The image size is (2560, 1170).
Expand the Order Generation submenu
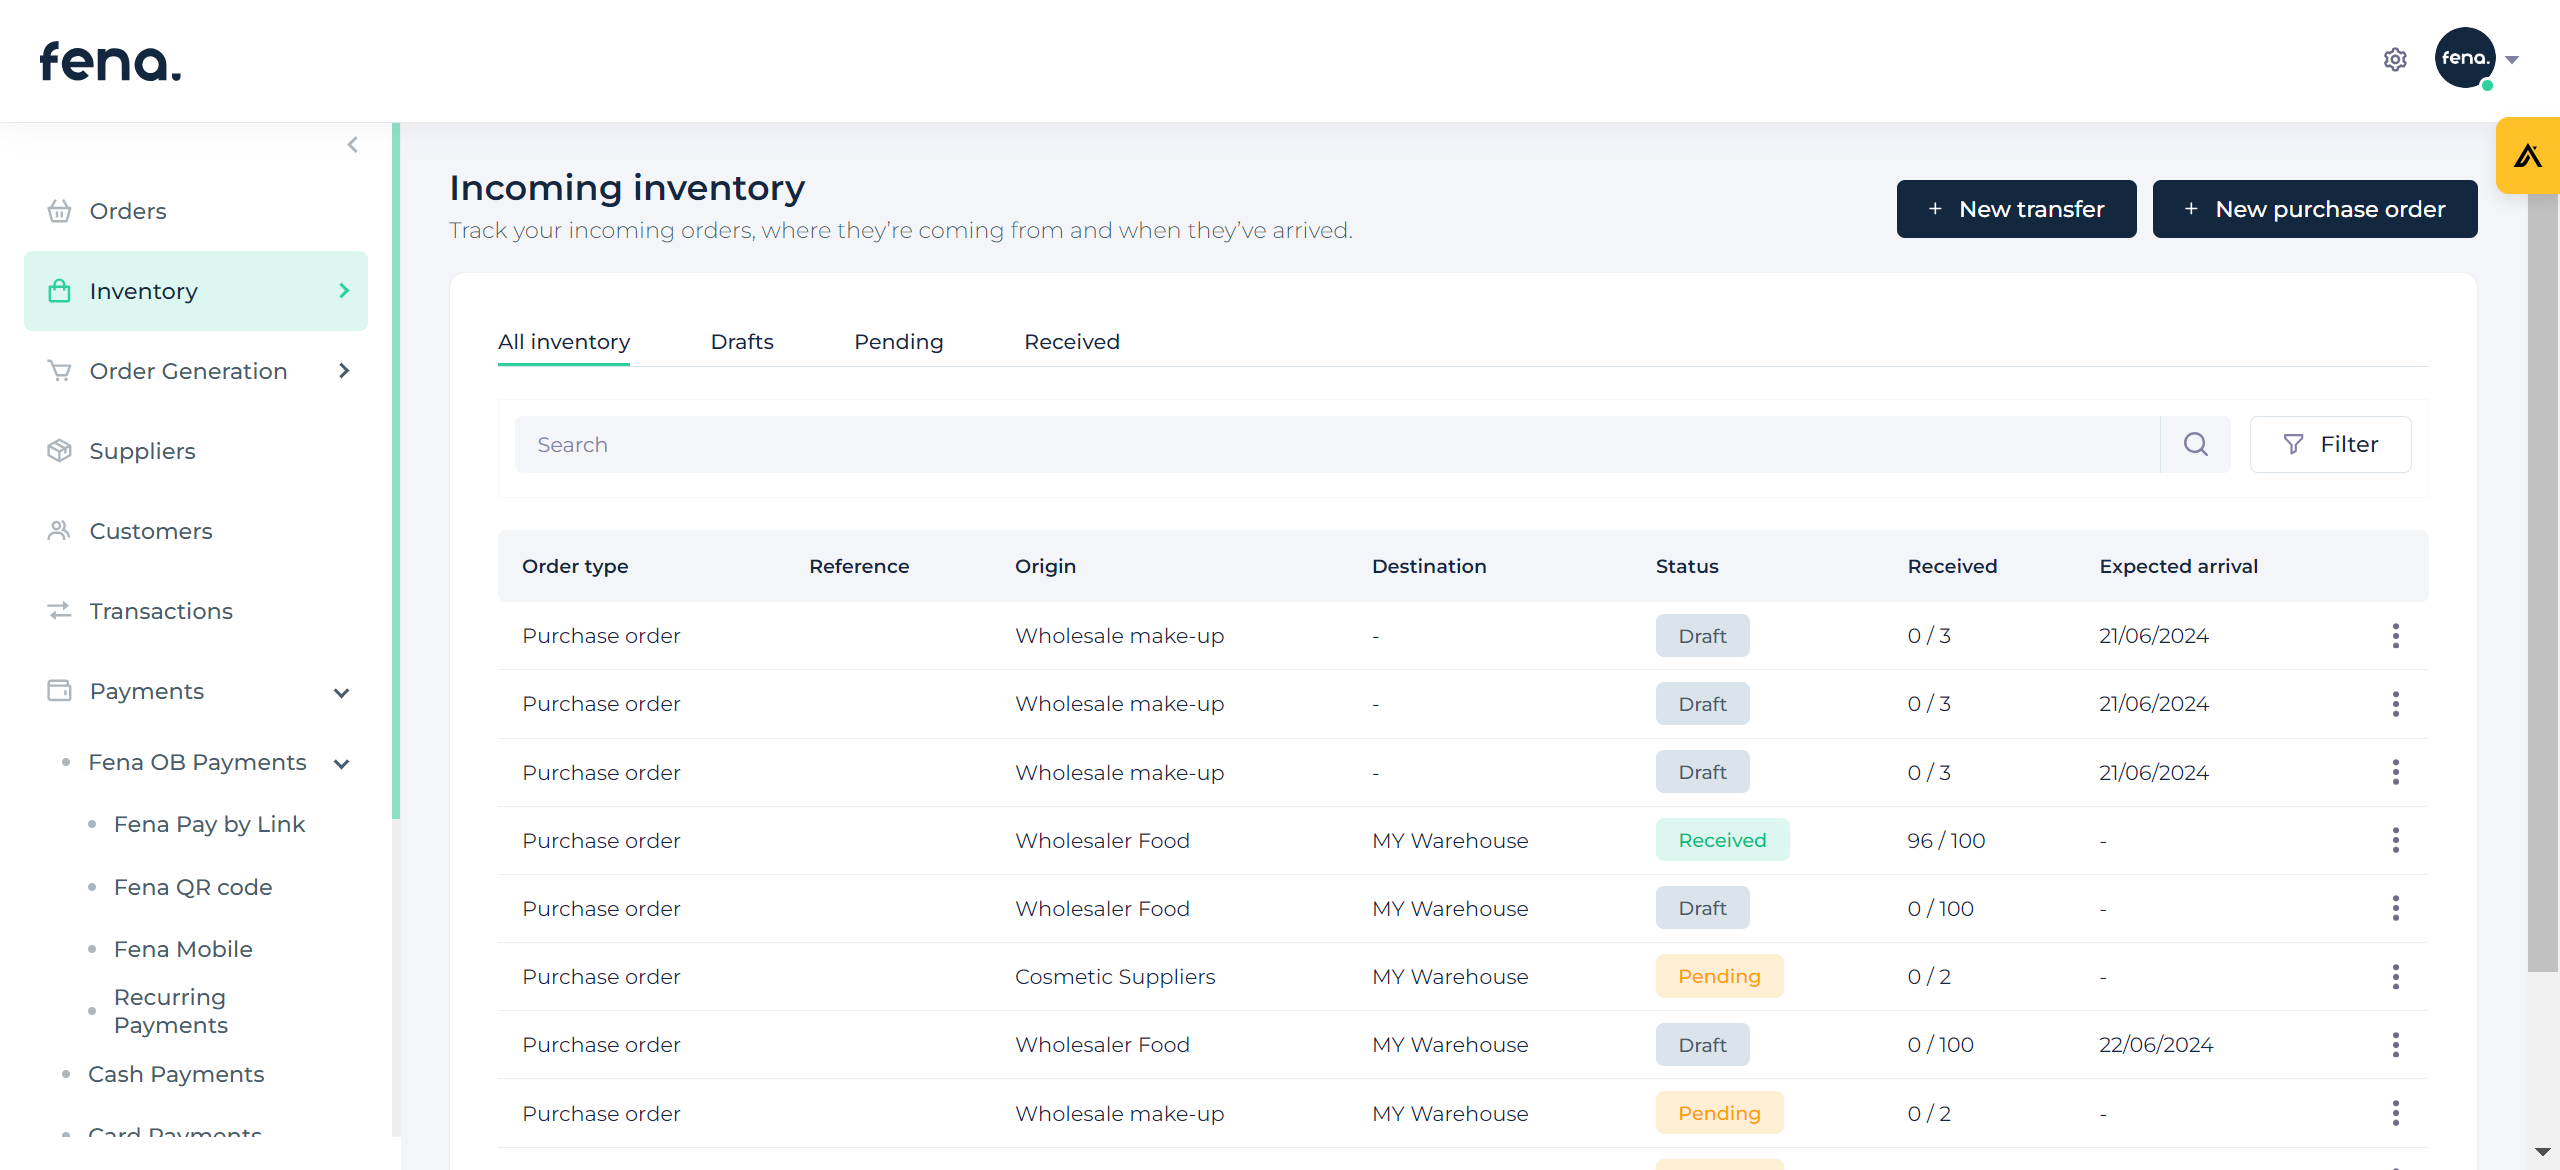tap(344, 371)
